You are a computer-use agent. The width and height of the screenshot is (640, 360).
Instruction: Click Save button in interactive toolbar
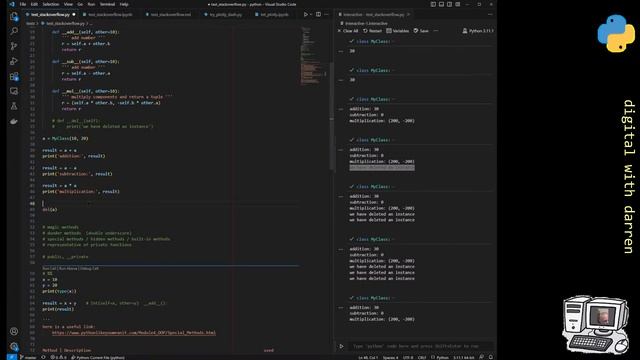click(421, 31)
